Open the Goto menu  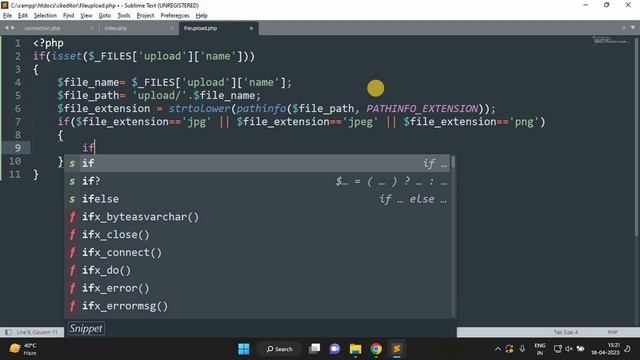click(x=104, y=16)
